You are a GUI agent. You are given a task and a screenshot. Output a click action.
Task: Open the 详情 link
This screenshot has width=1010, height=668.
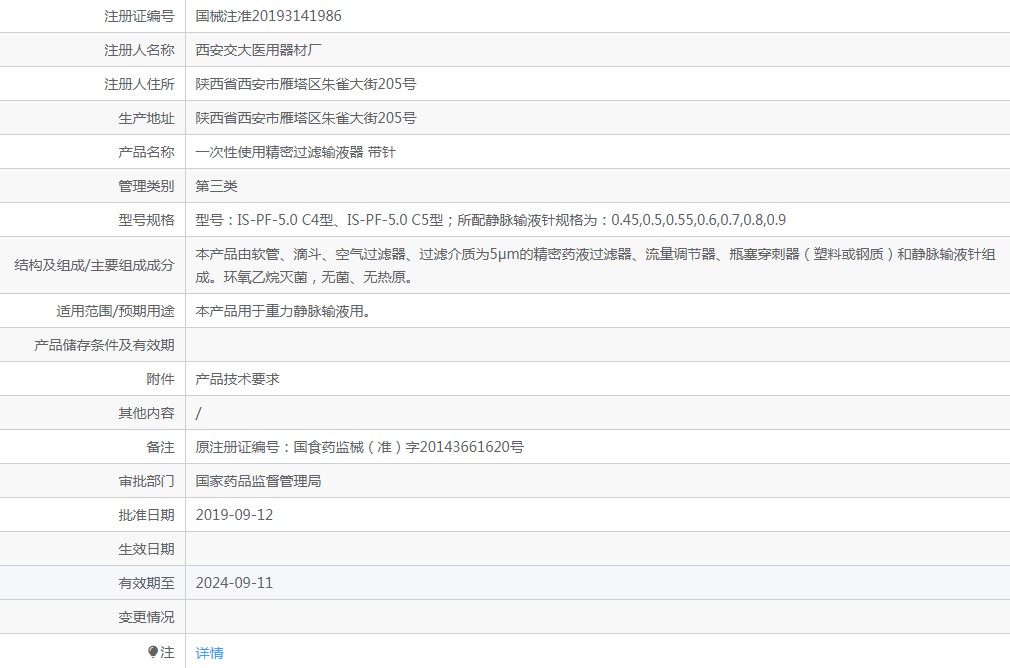(x=209, y=653)
